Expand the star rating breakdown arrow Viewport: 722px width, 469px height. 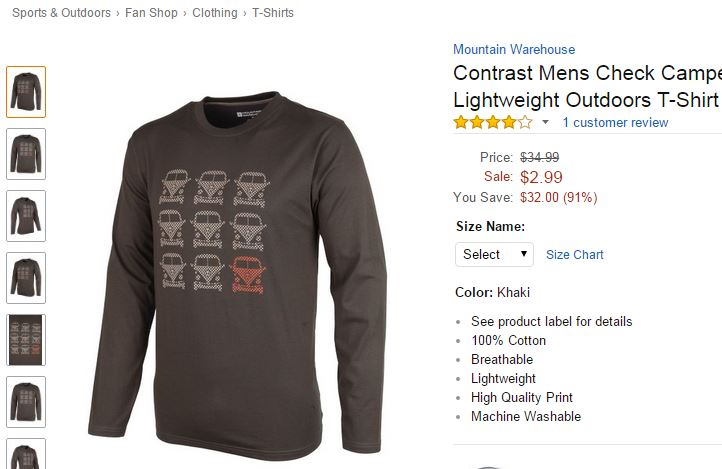(546, 122)
